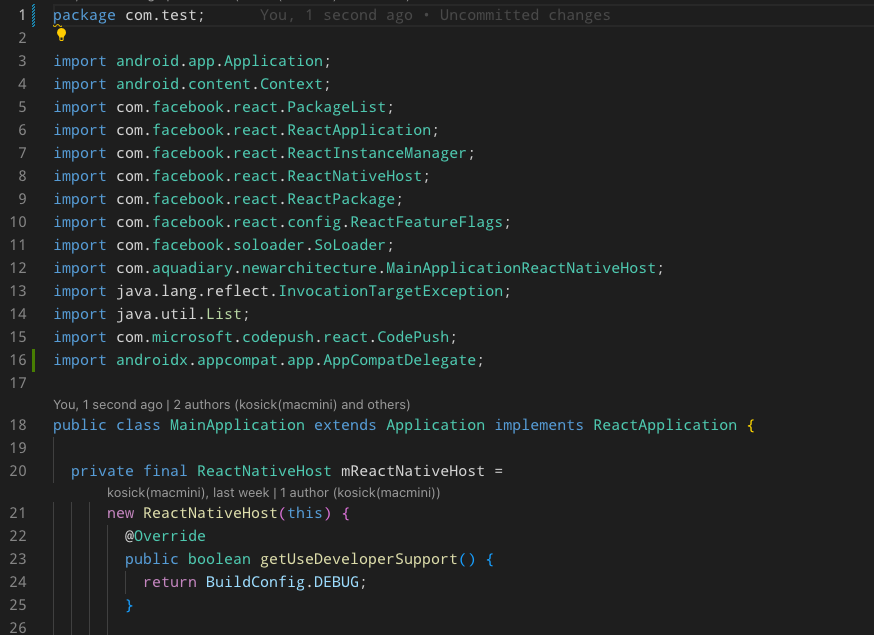Click 'getUseDeveloperSupport' method name
The height and width of the screenshot is (635, 874).
coord(359,559)
